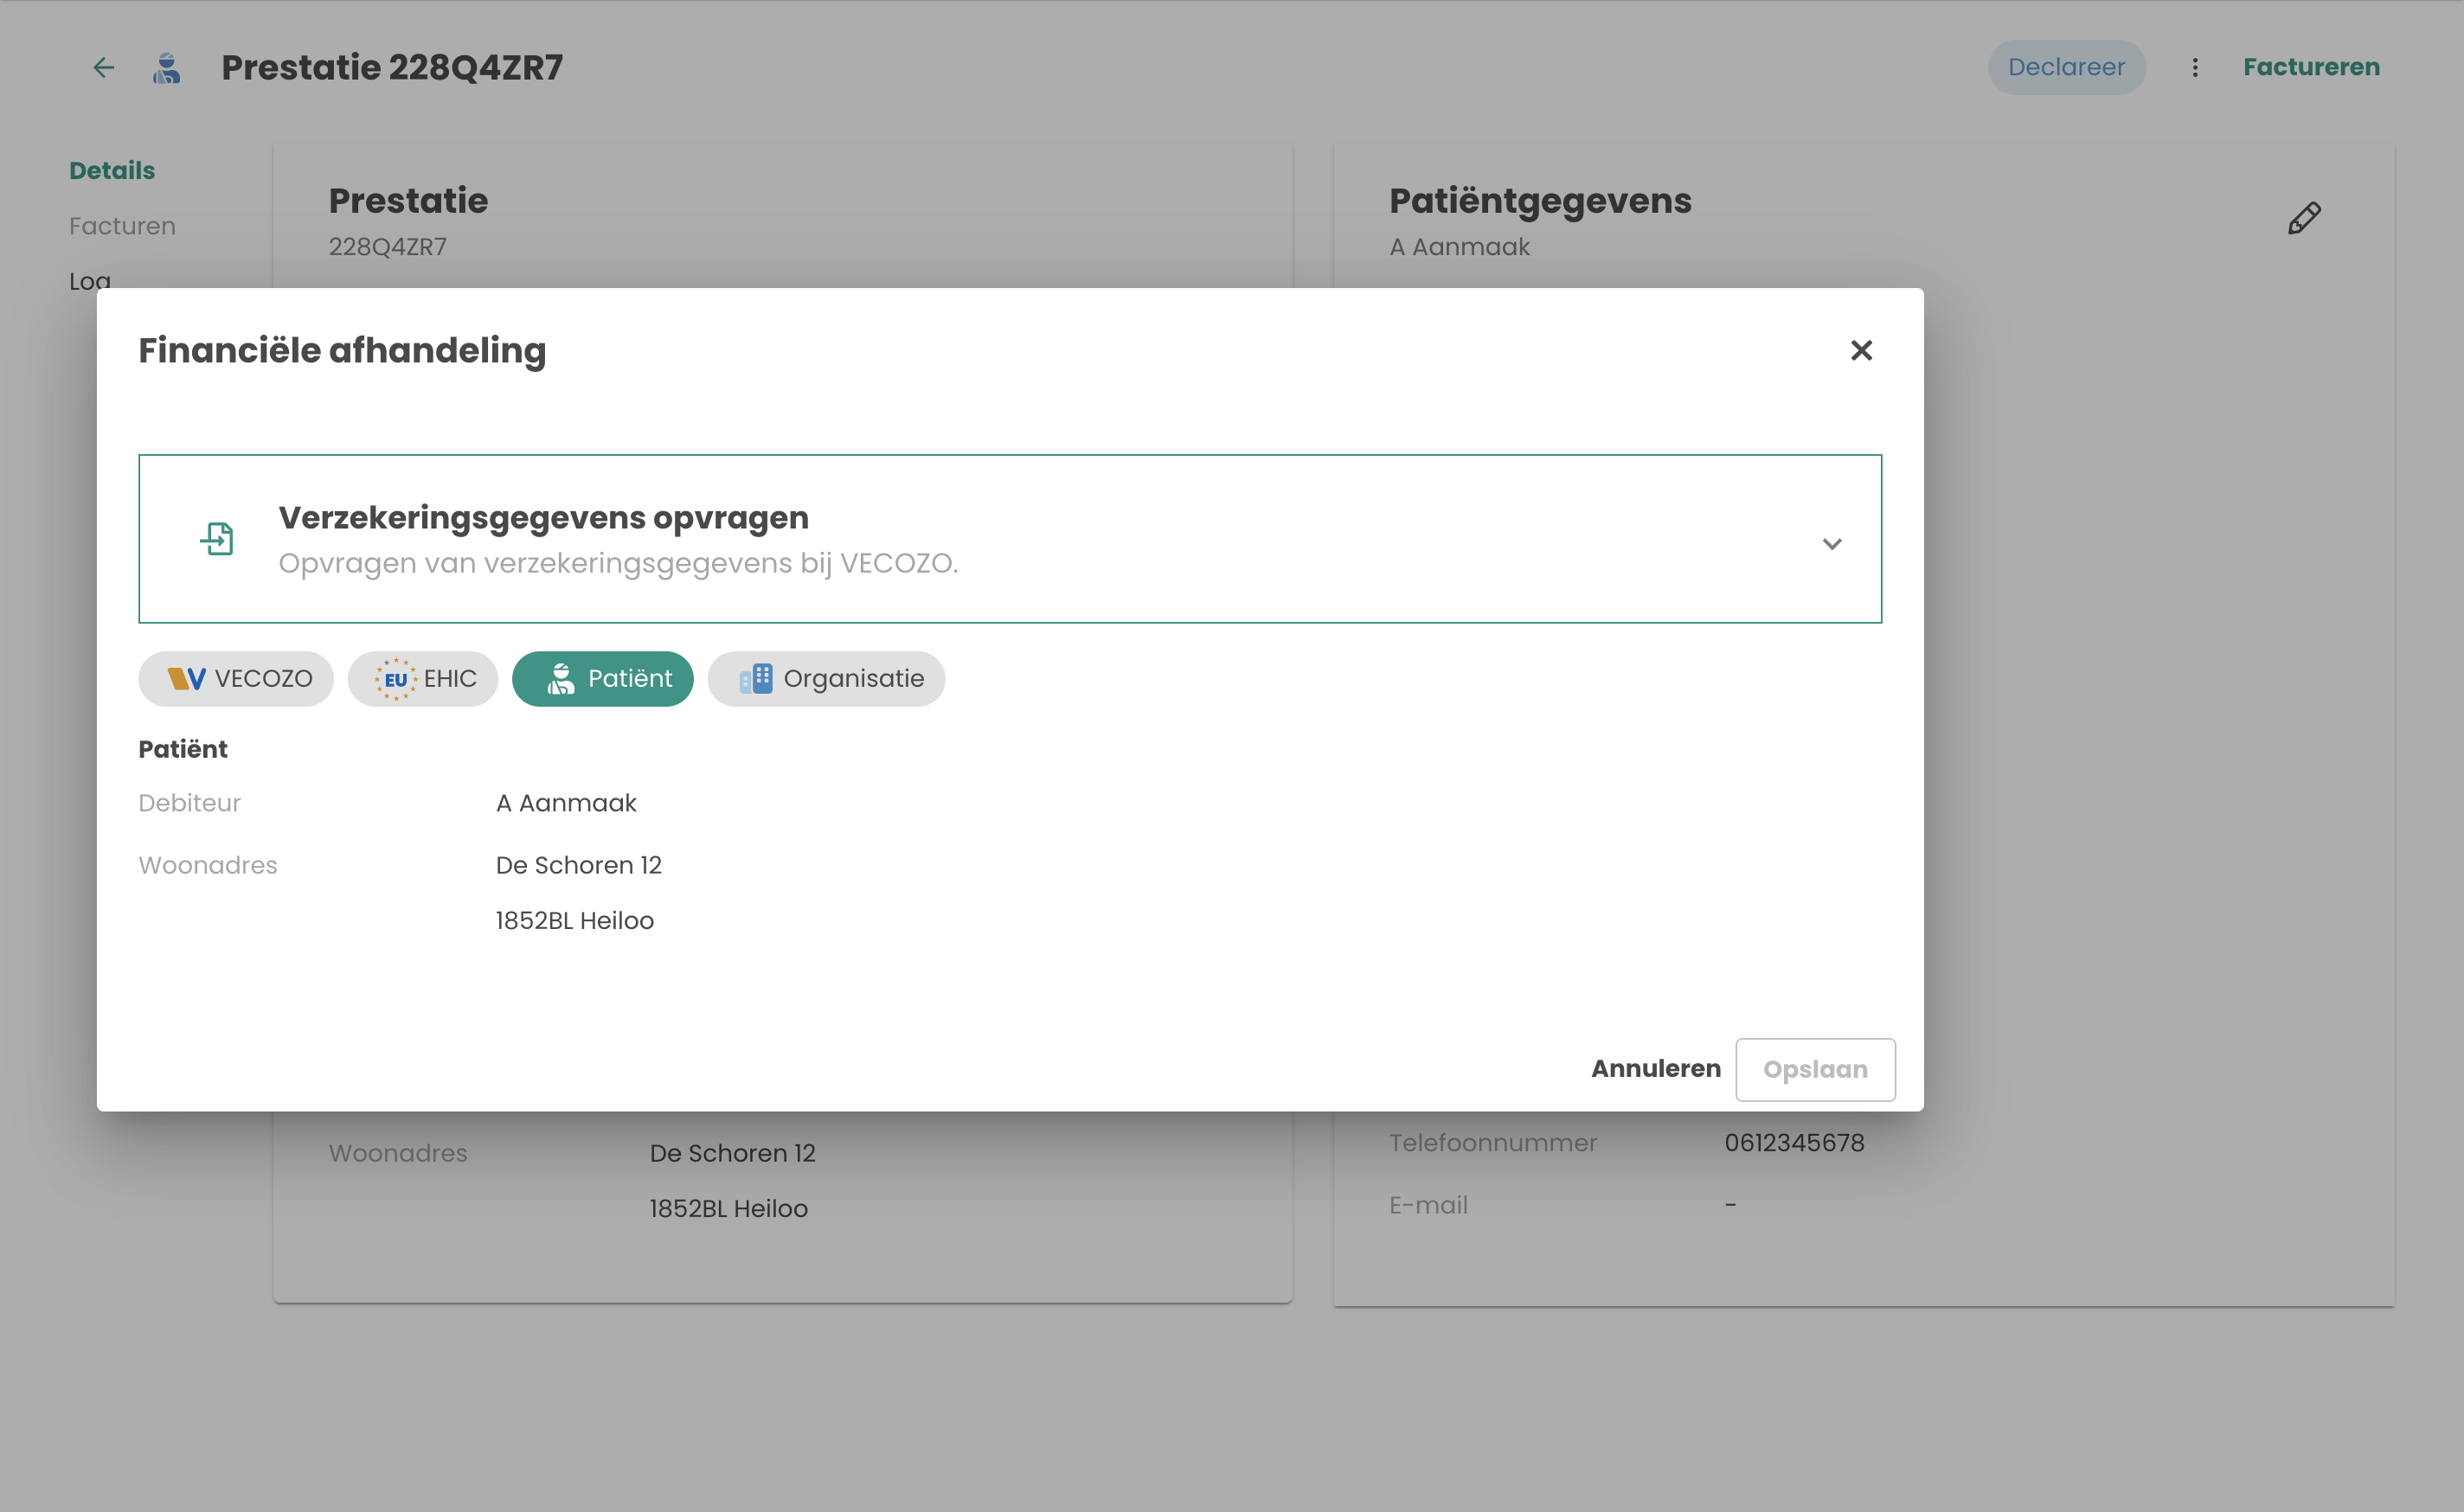This screenshot has width=2464, height=1512.
Task: Click the back arrow icon
Action: click(103, 67)
